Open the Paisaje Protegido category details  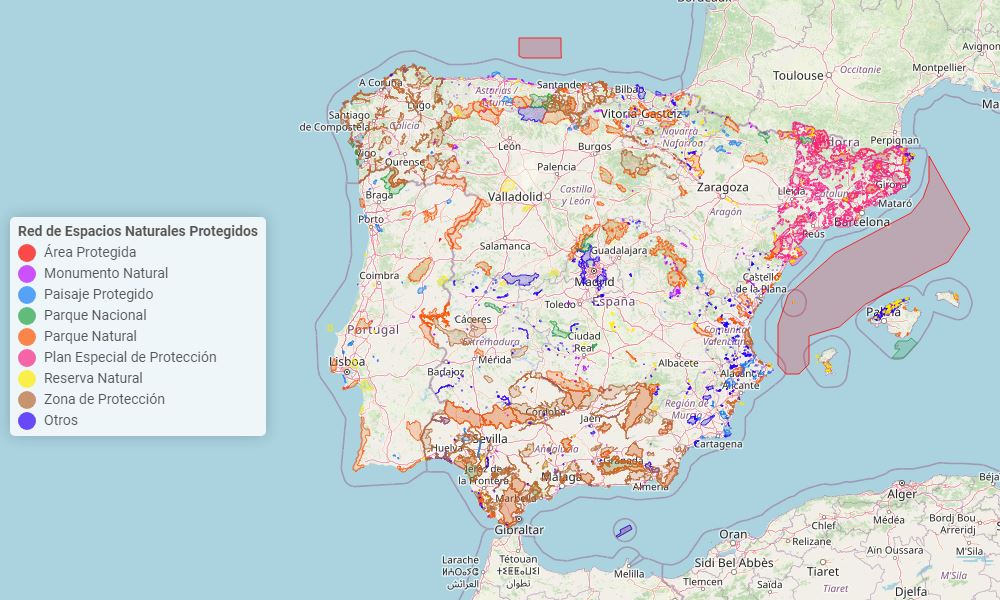point(99,294)
